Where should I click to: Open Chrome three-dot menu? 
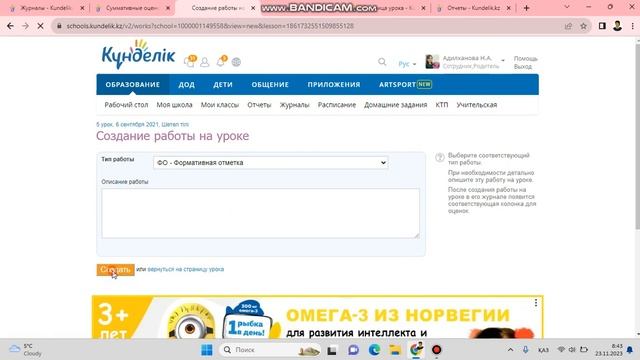pos(633,26)
